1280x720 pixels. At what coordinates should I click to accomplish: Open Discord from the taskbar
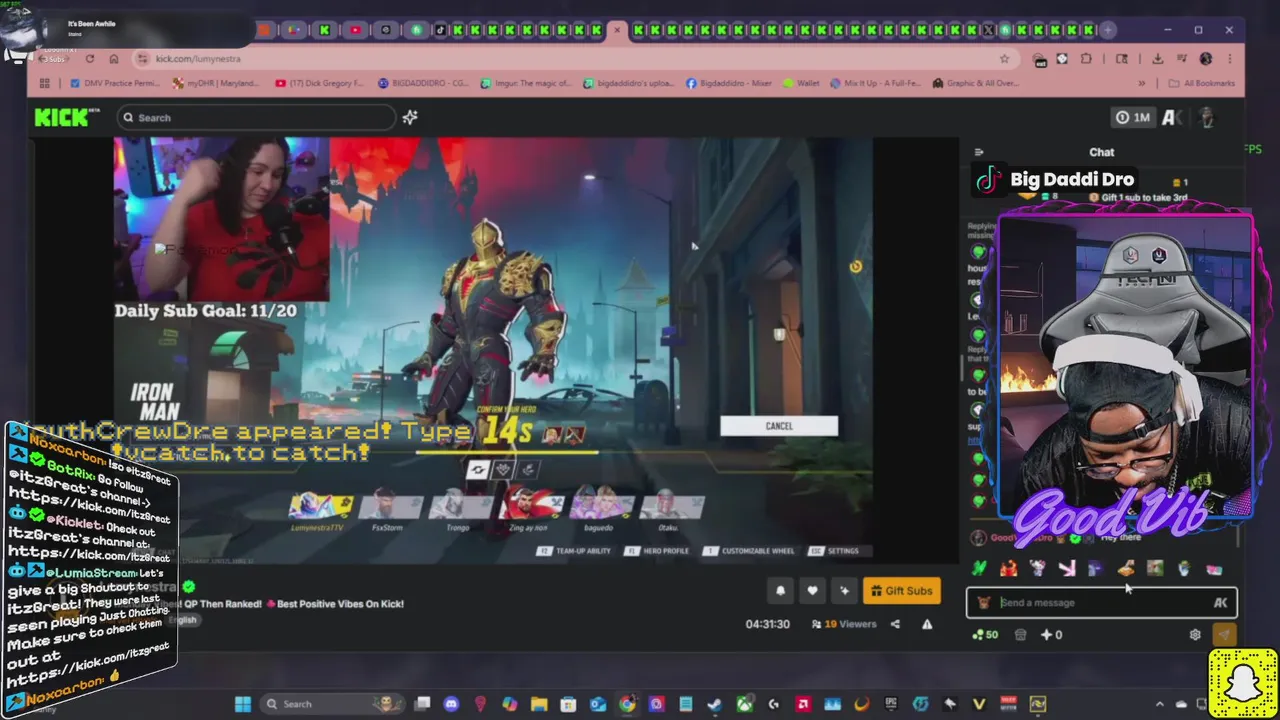(451, 704)
